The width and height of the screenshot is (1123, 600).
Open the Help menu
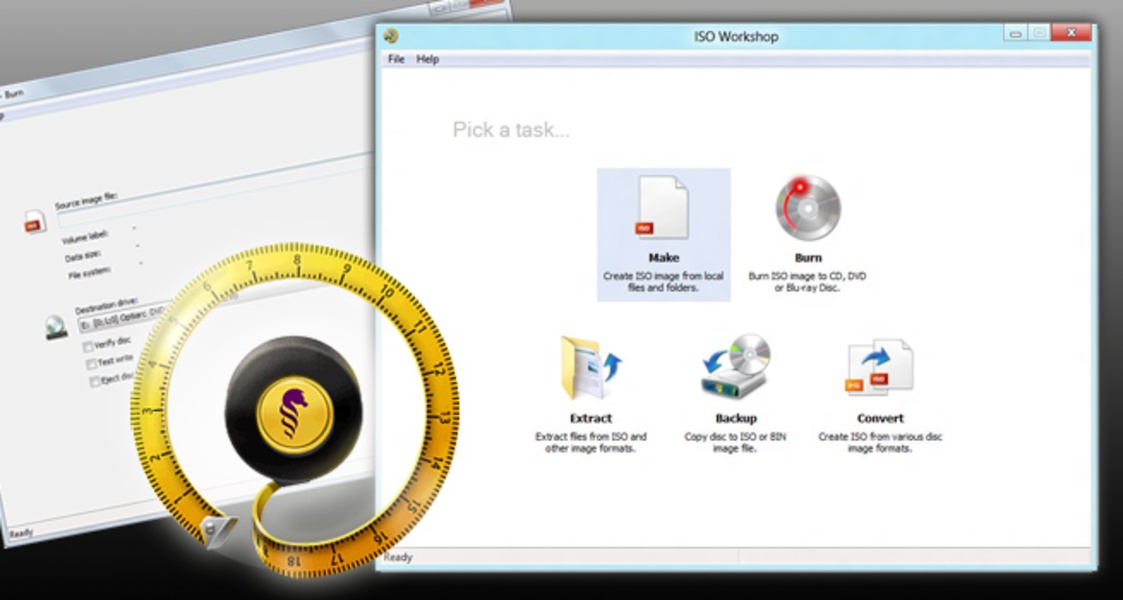pos(428,59)
